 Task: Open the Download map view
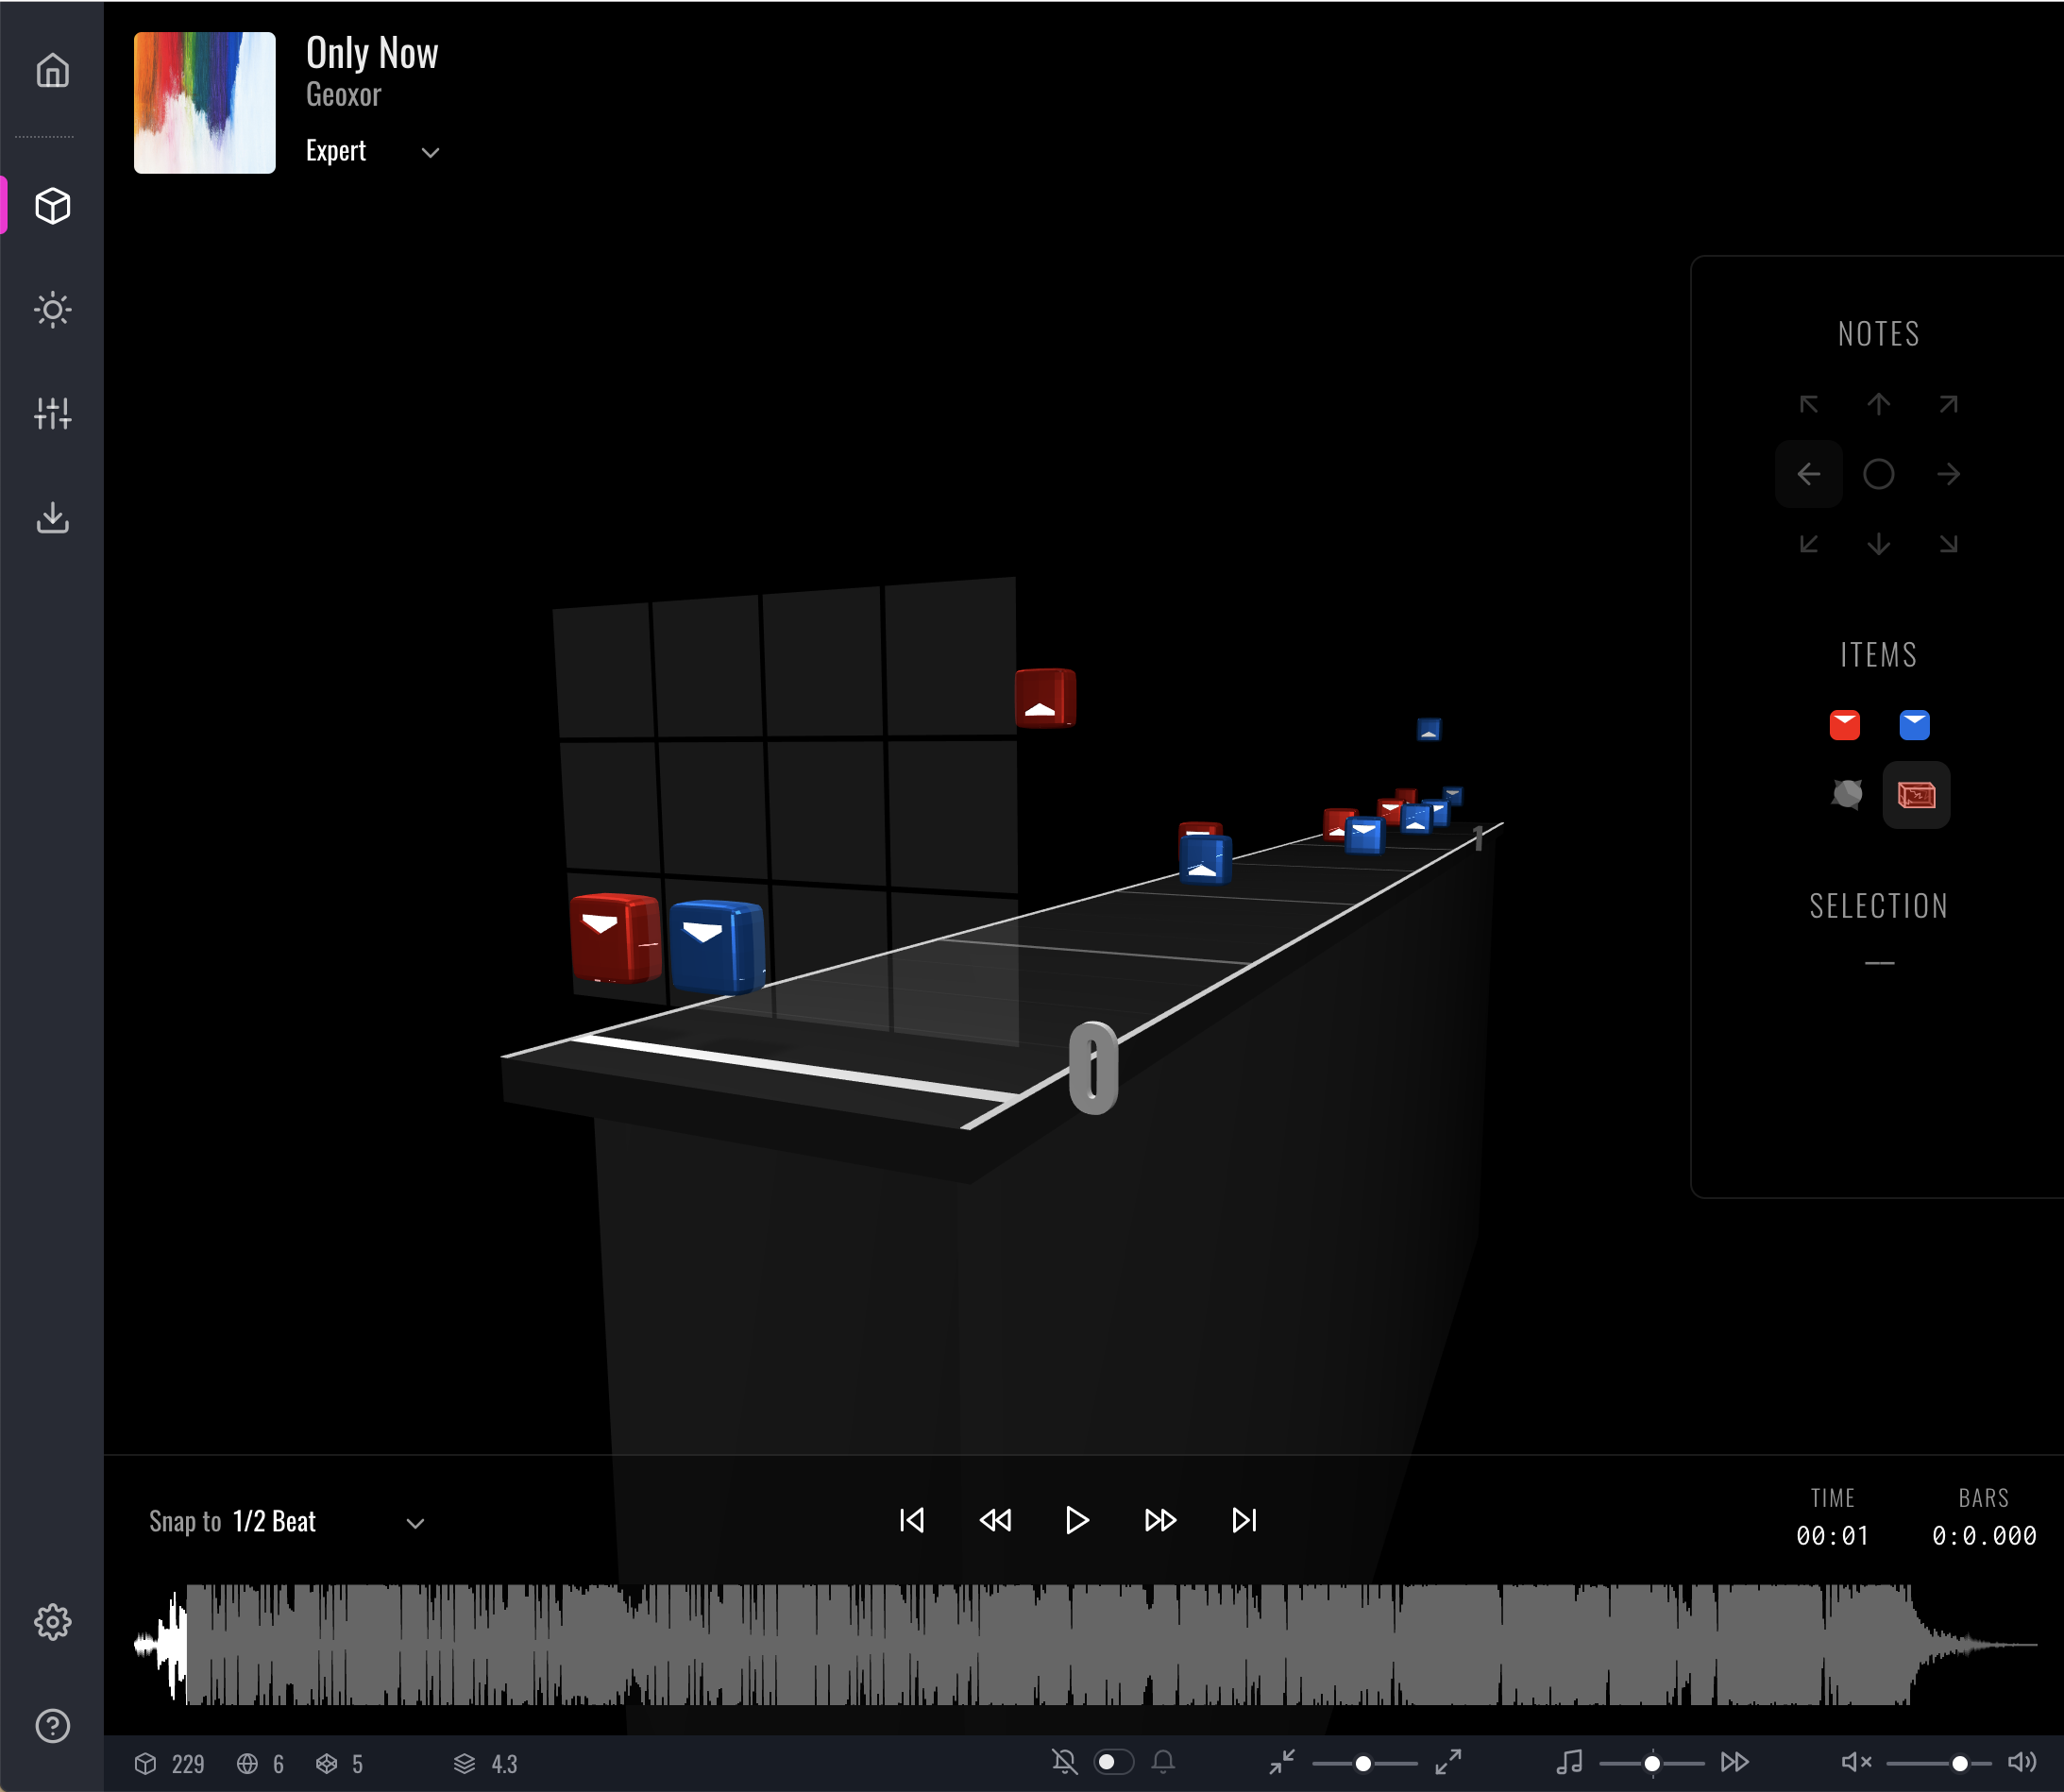click(52, 517)
